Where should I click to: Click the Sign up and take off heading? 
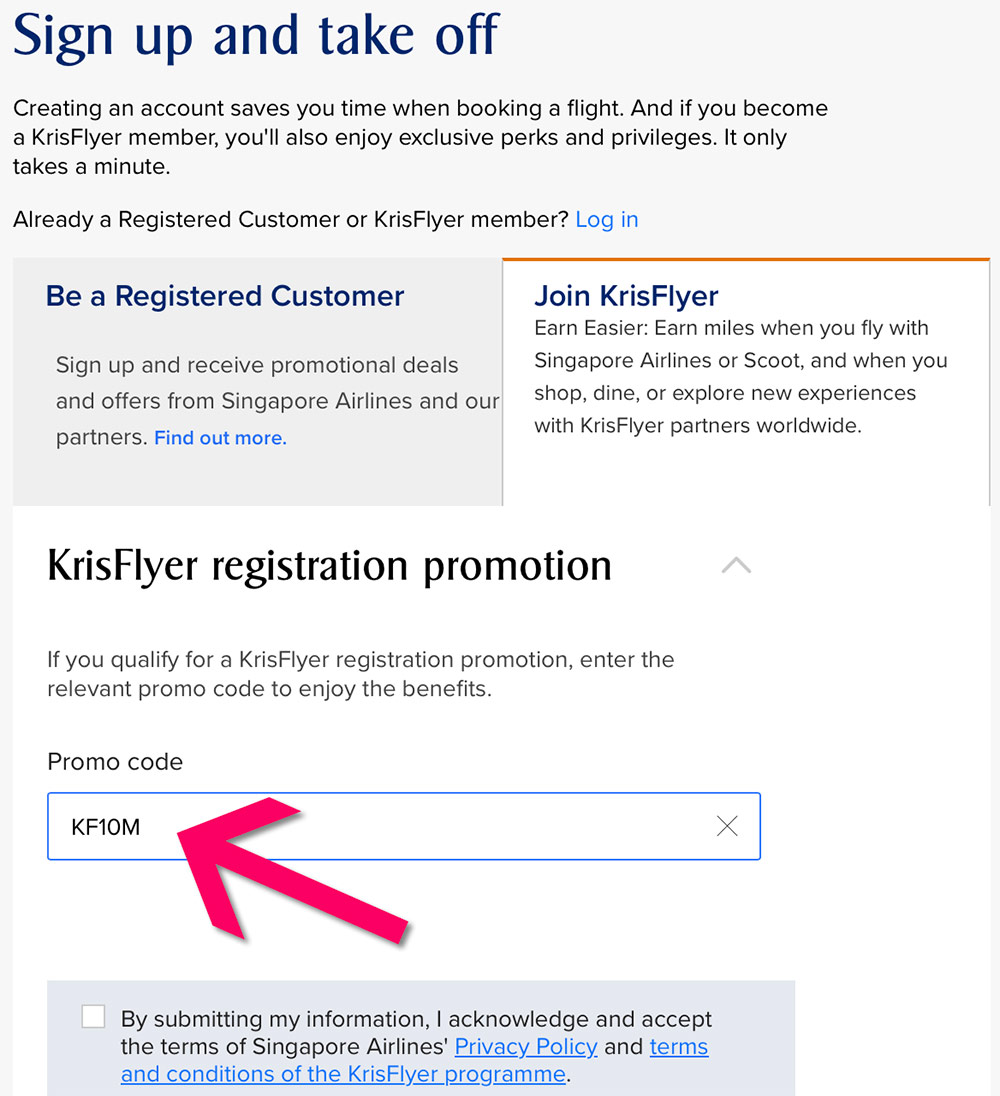click(255, 34)
